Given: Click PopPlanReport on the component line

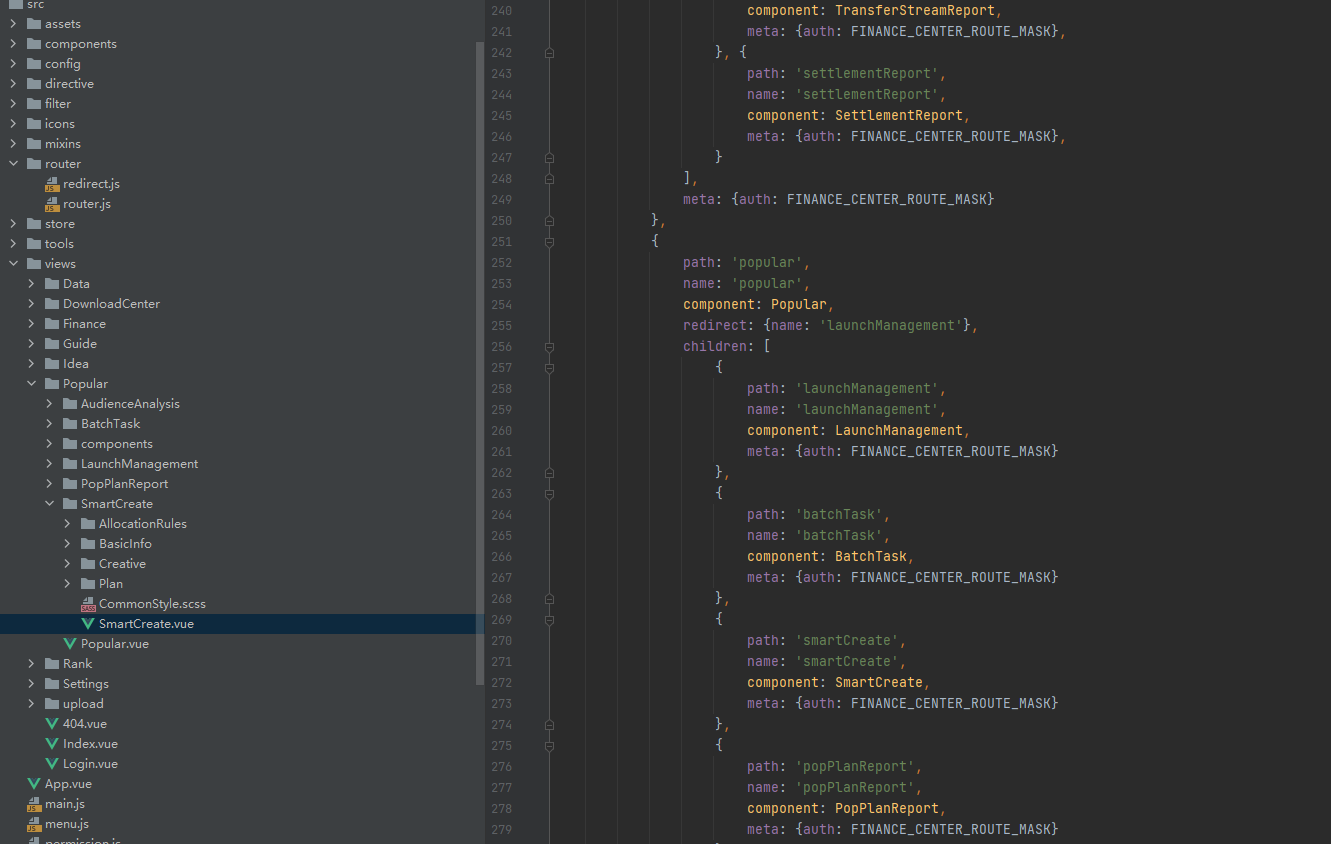Looking at the screenshot, I should [887, 808].
